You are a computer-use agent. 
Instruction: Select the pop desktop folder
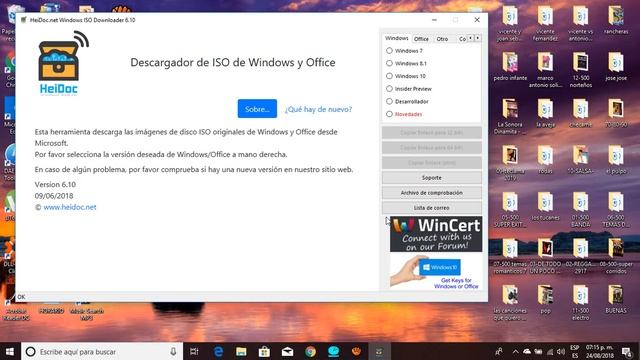coord(545,299)
